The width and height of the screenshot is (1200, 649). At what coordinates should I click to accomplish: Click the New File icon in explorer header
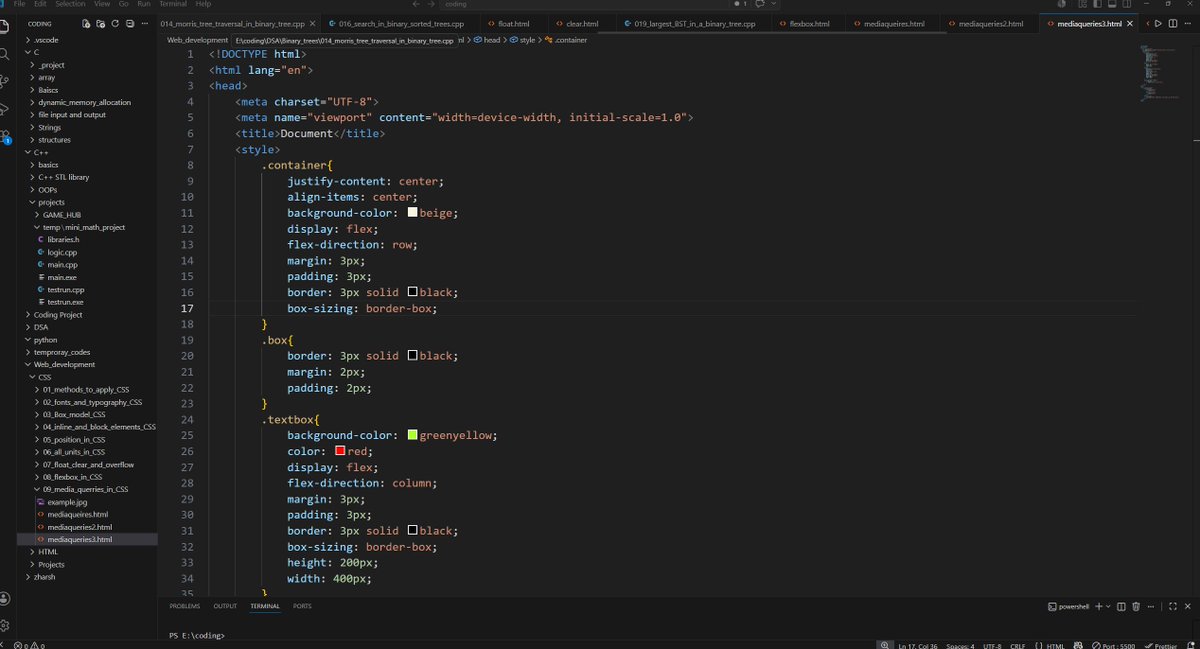click(x=87, y=23)
